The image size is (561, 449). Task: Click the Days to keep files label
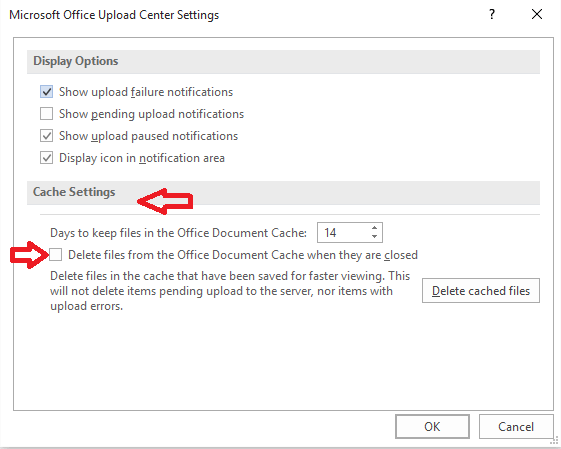179,233
